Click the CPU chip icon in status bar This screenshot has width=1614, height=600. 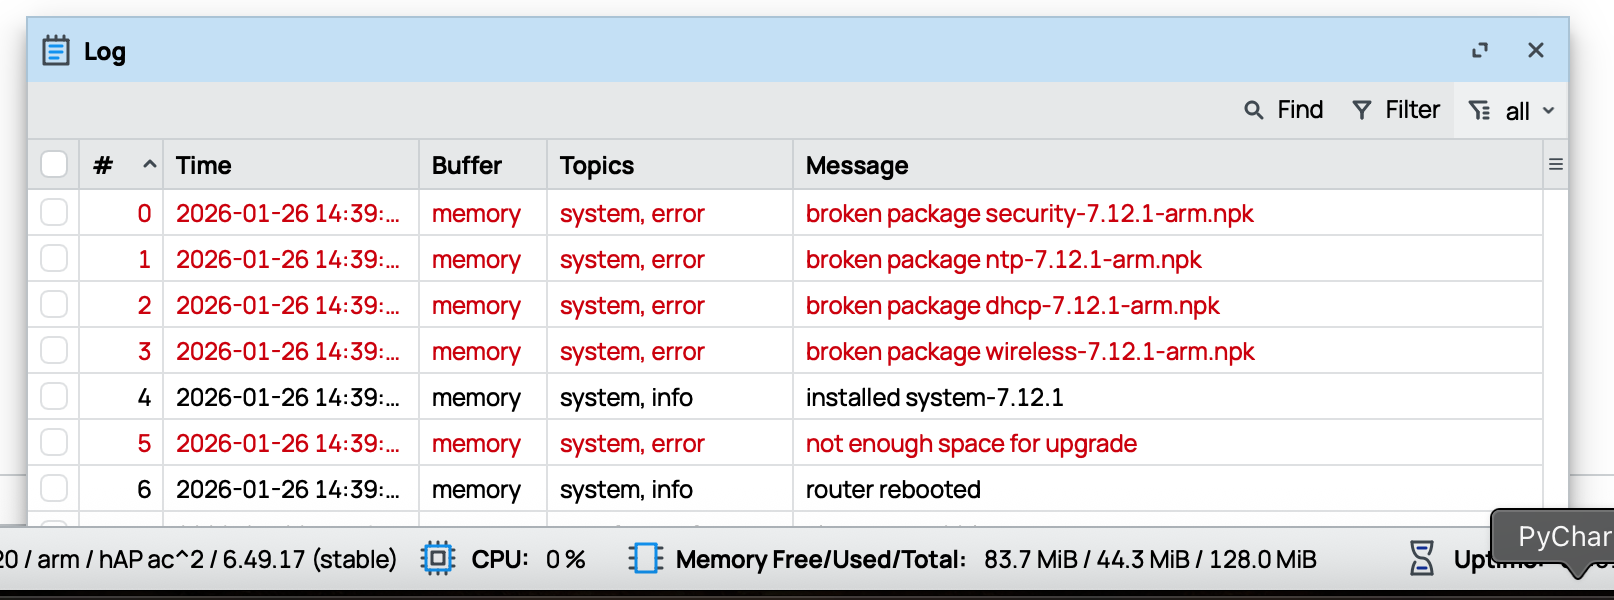point(438,558)
